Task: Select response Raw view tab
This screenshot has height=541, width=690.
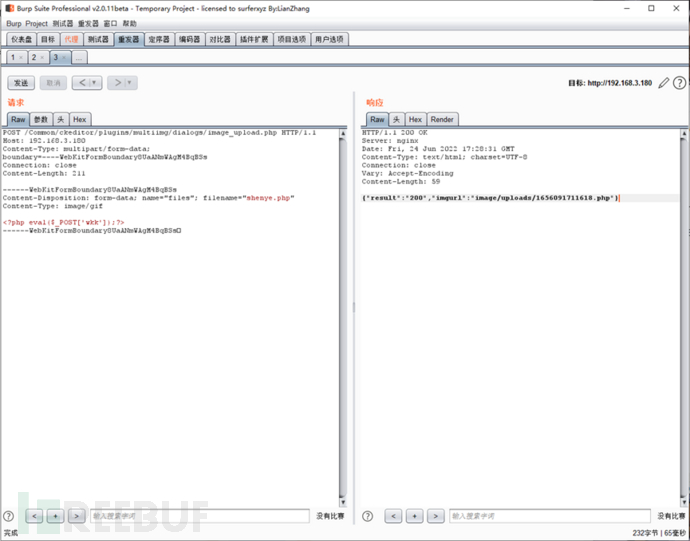Action: point(377,119)
